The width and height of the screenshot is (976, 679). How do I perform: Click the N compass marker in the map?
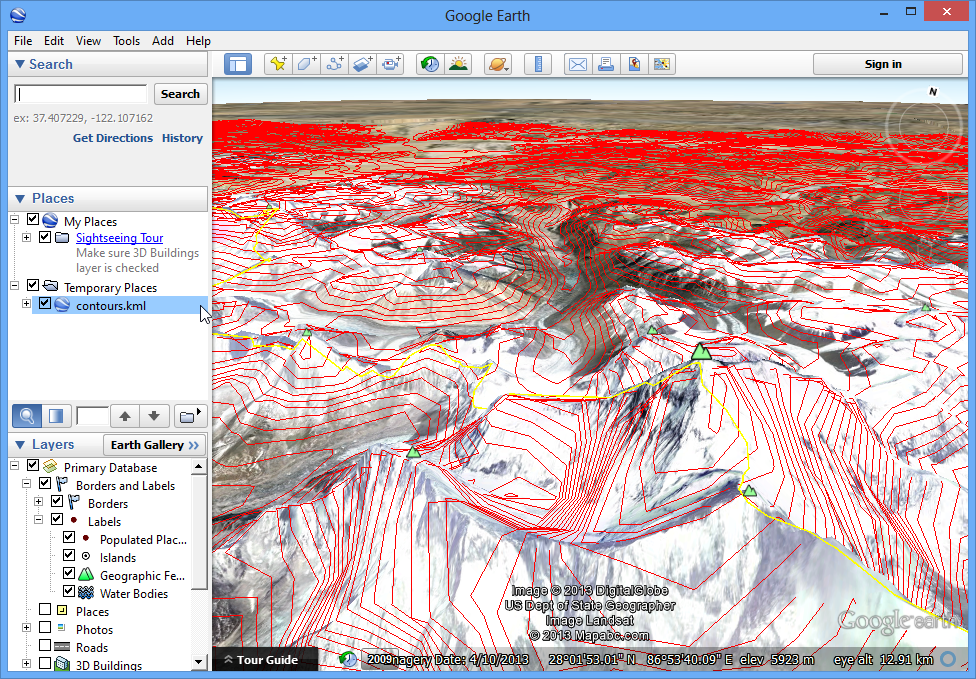tap(932, 91)
